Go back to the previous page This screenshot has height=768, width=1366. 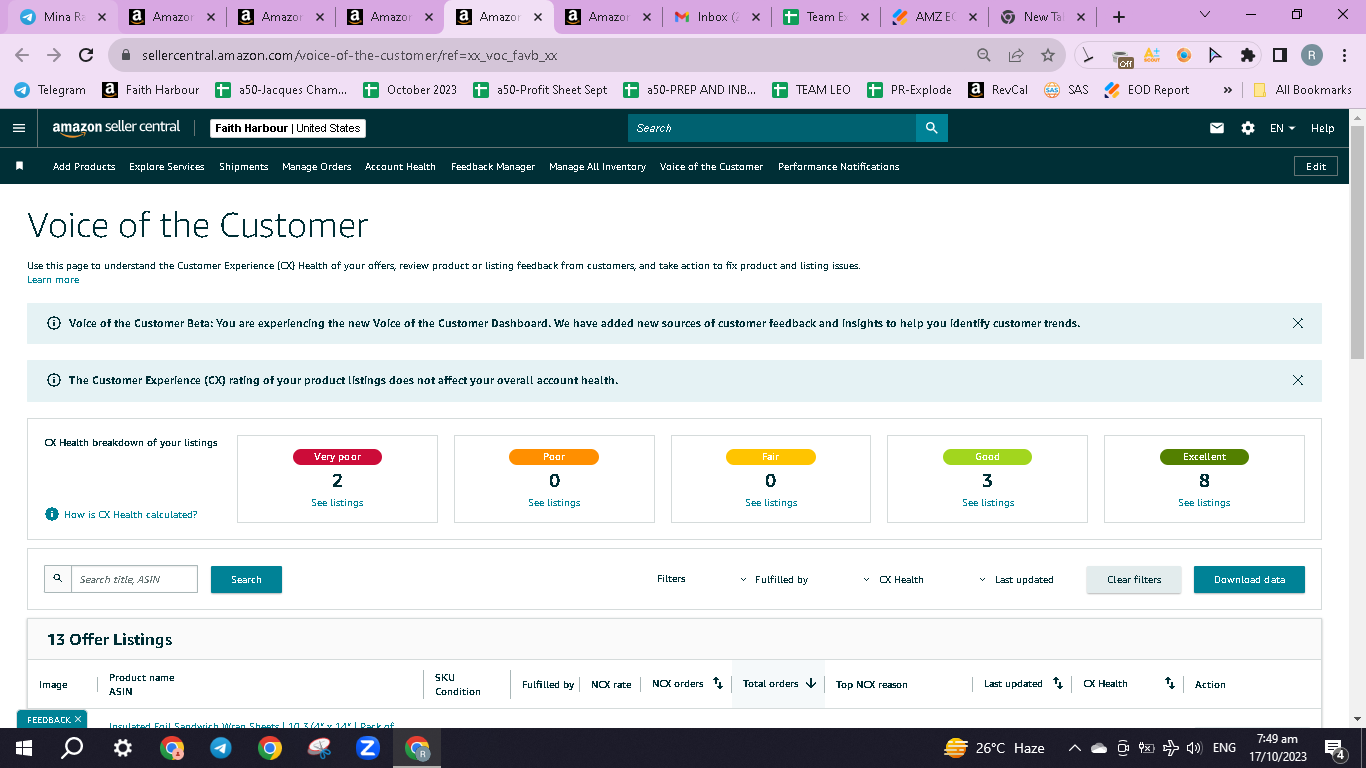pyautogui.click(x=22, y=55)
